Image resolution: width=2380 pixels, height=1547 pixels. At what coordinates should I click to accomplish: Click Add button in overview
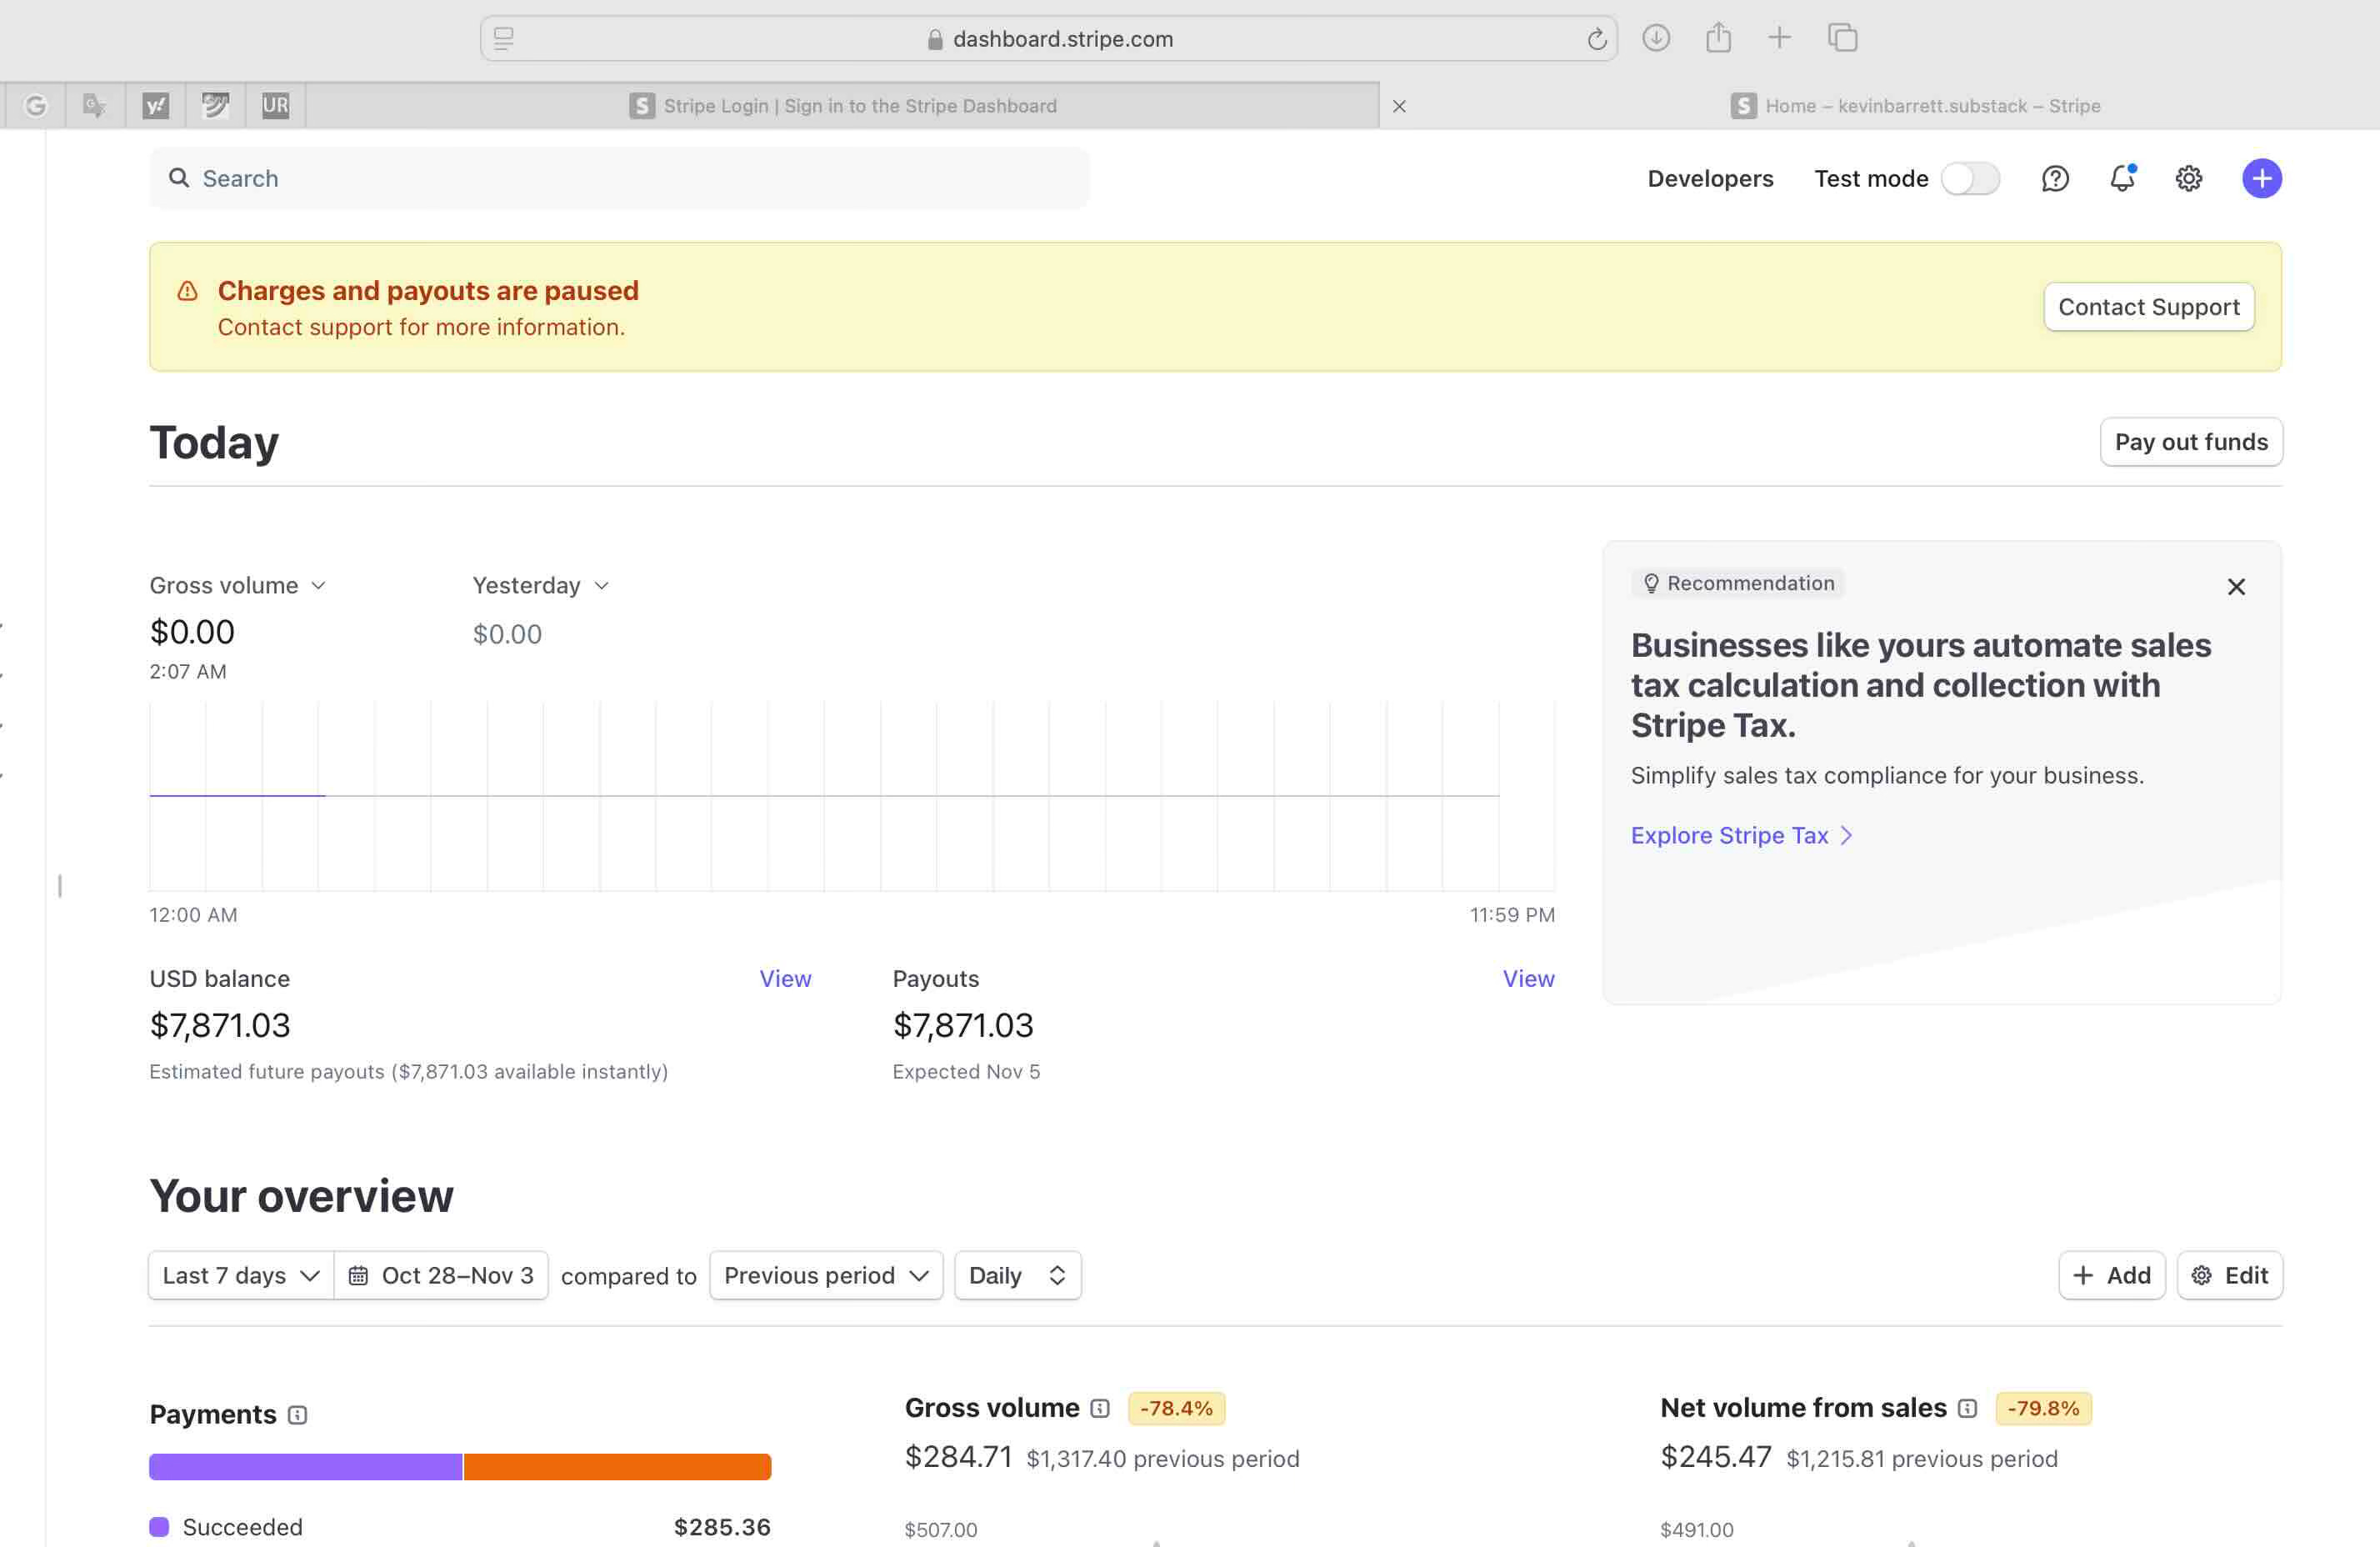[x=2112, y=1276]
